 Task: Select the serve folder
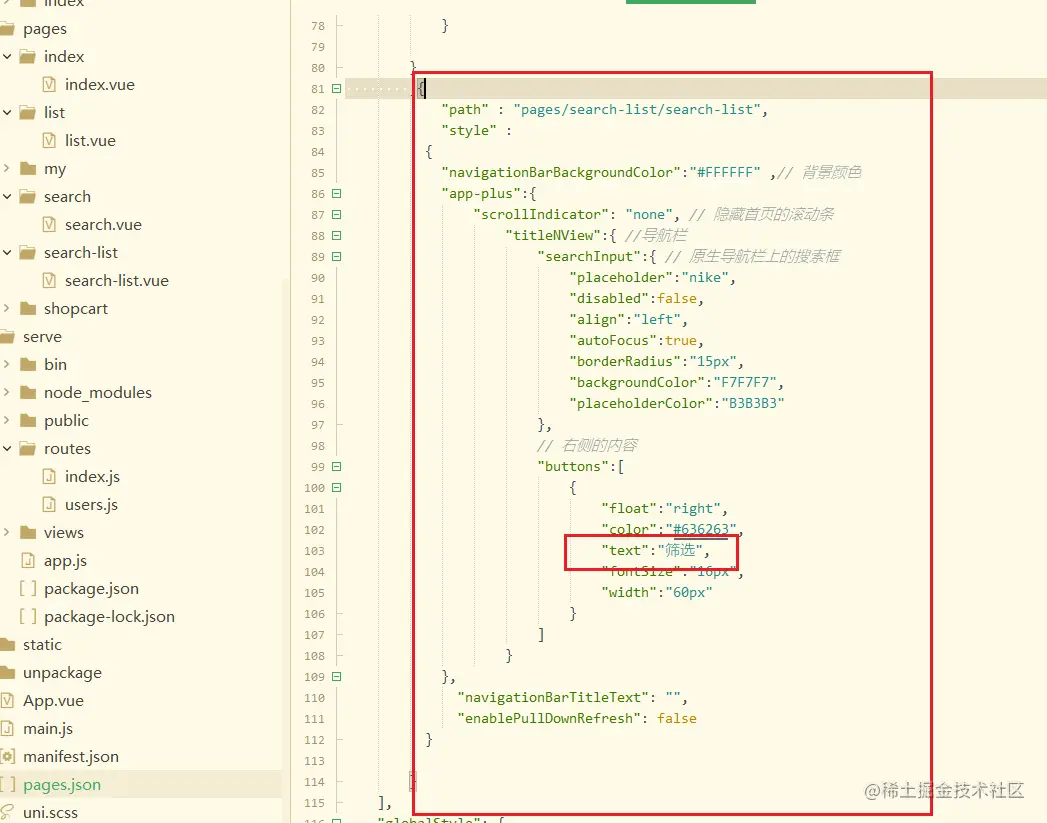coord(42,336)
